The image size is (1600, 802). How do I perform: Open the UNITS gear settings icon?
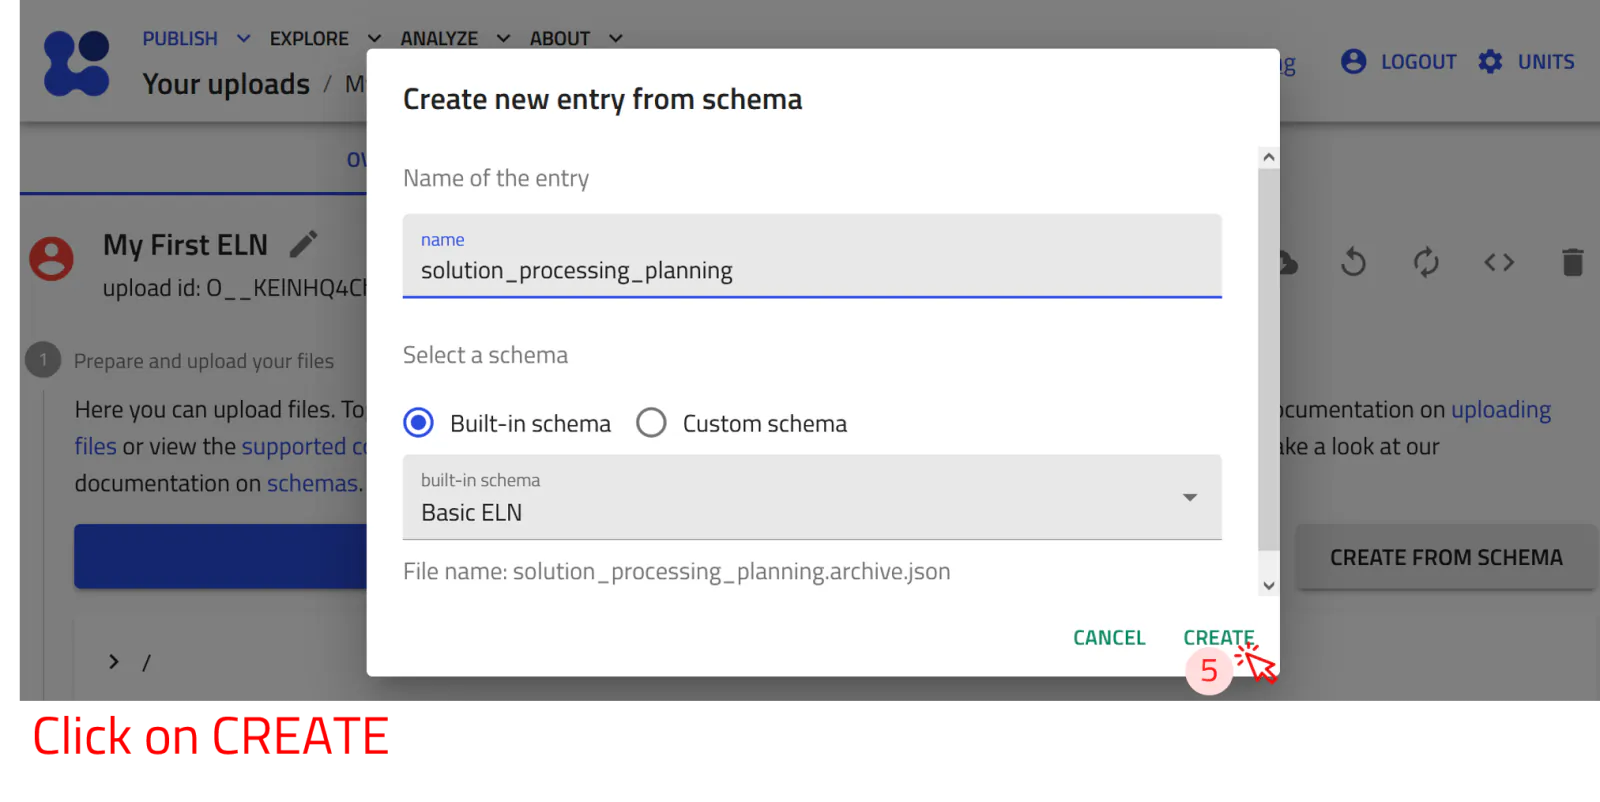(1490, 62)
